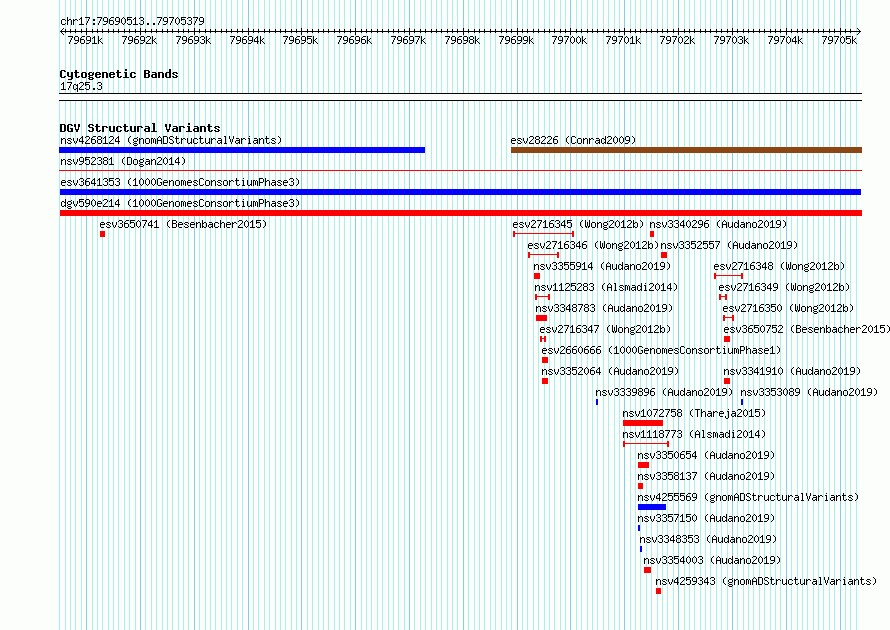
Task: Select the red nsv1072758 variant bar
Action: pyautogui.click(x=643, y=423)
